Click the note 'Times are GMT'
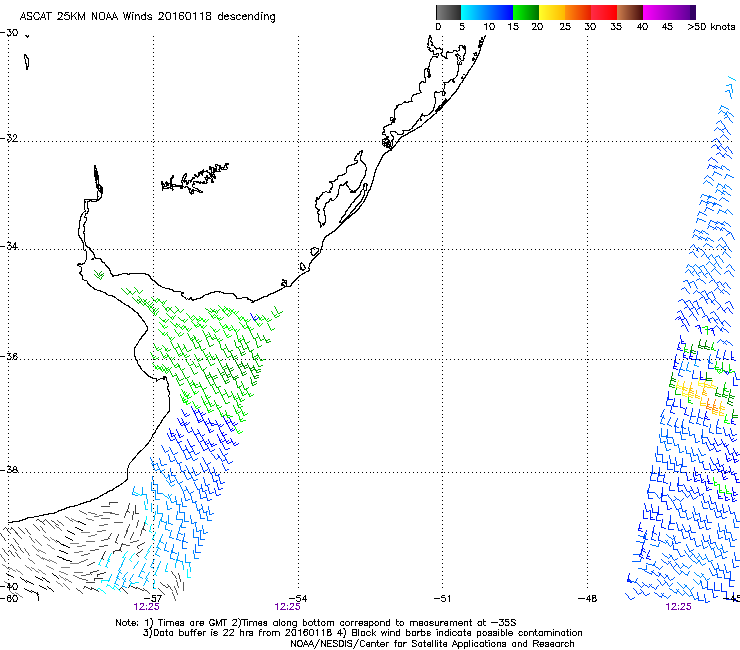This screenshot has height=650, width=740. [192, 623]
